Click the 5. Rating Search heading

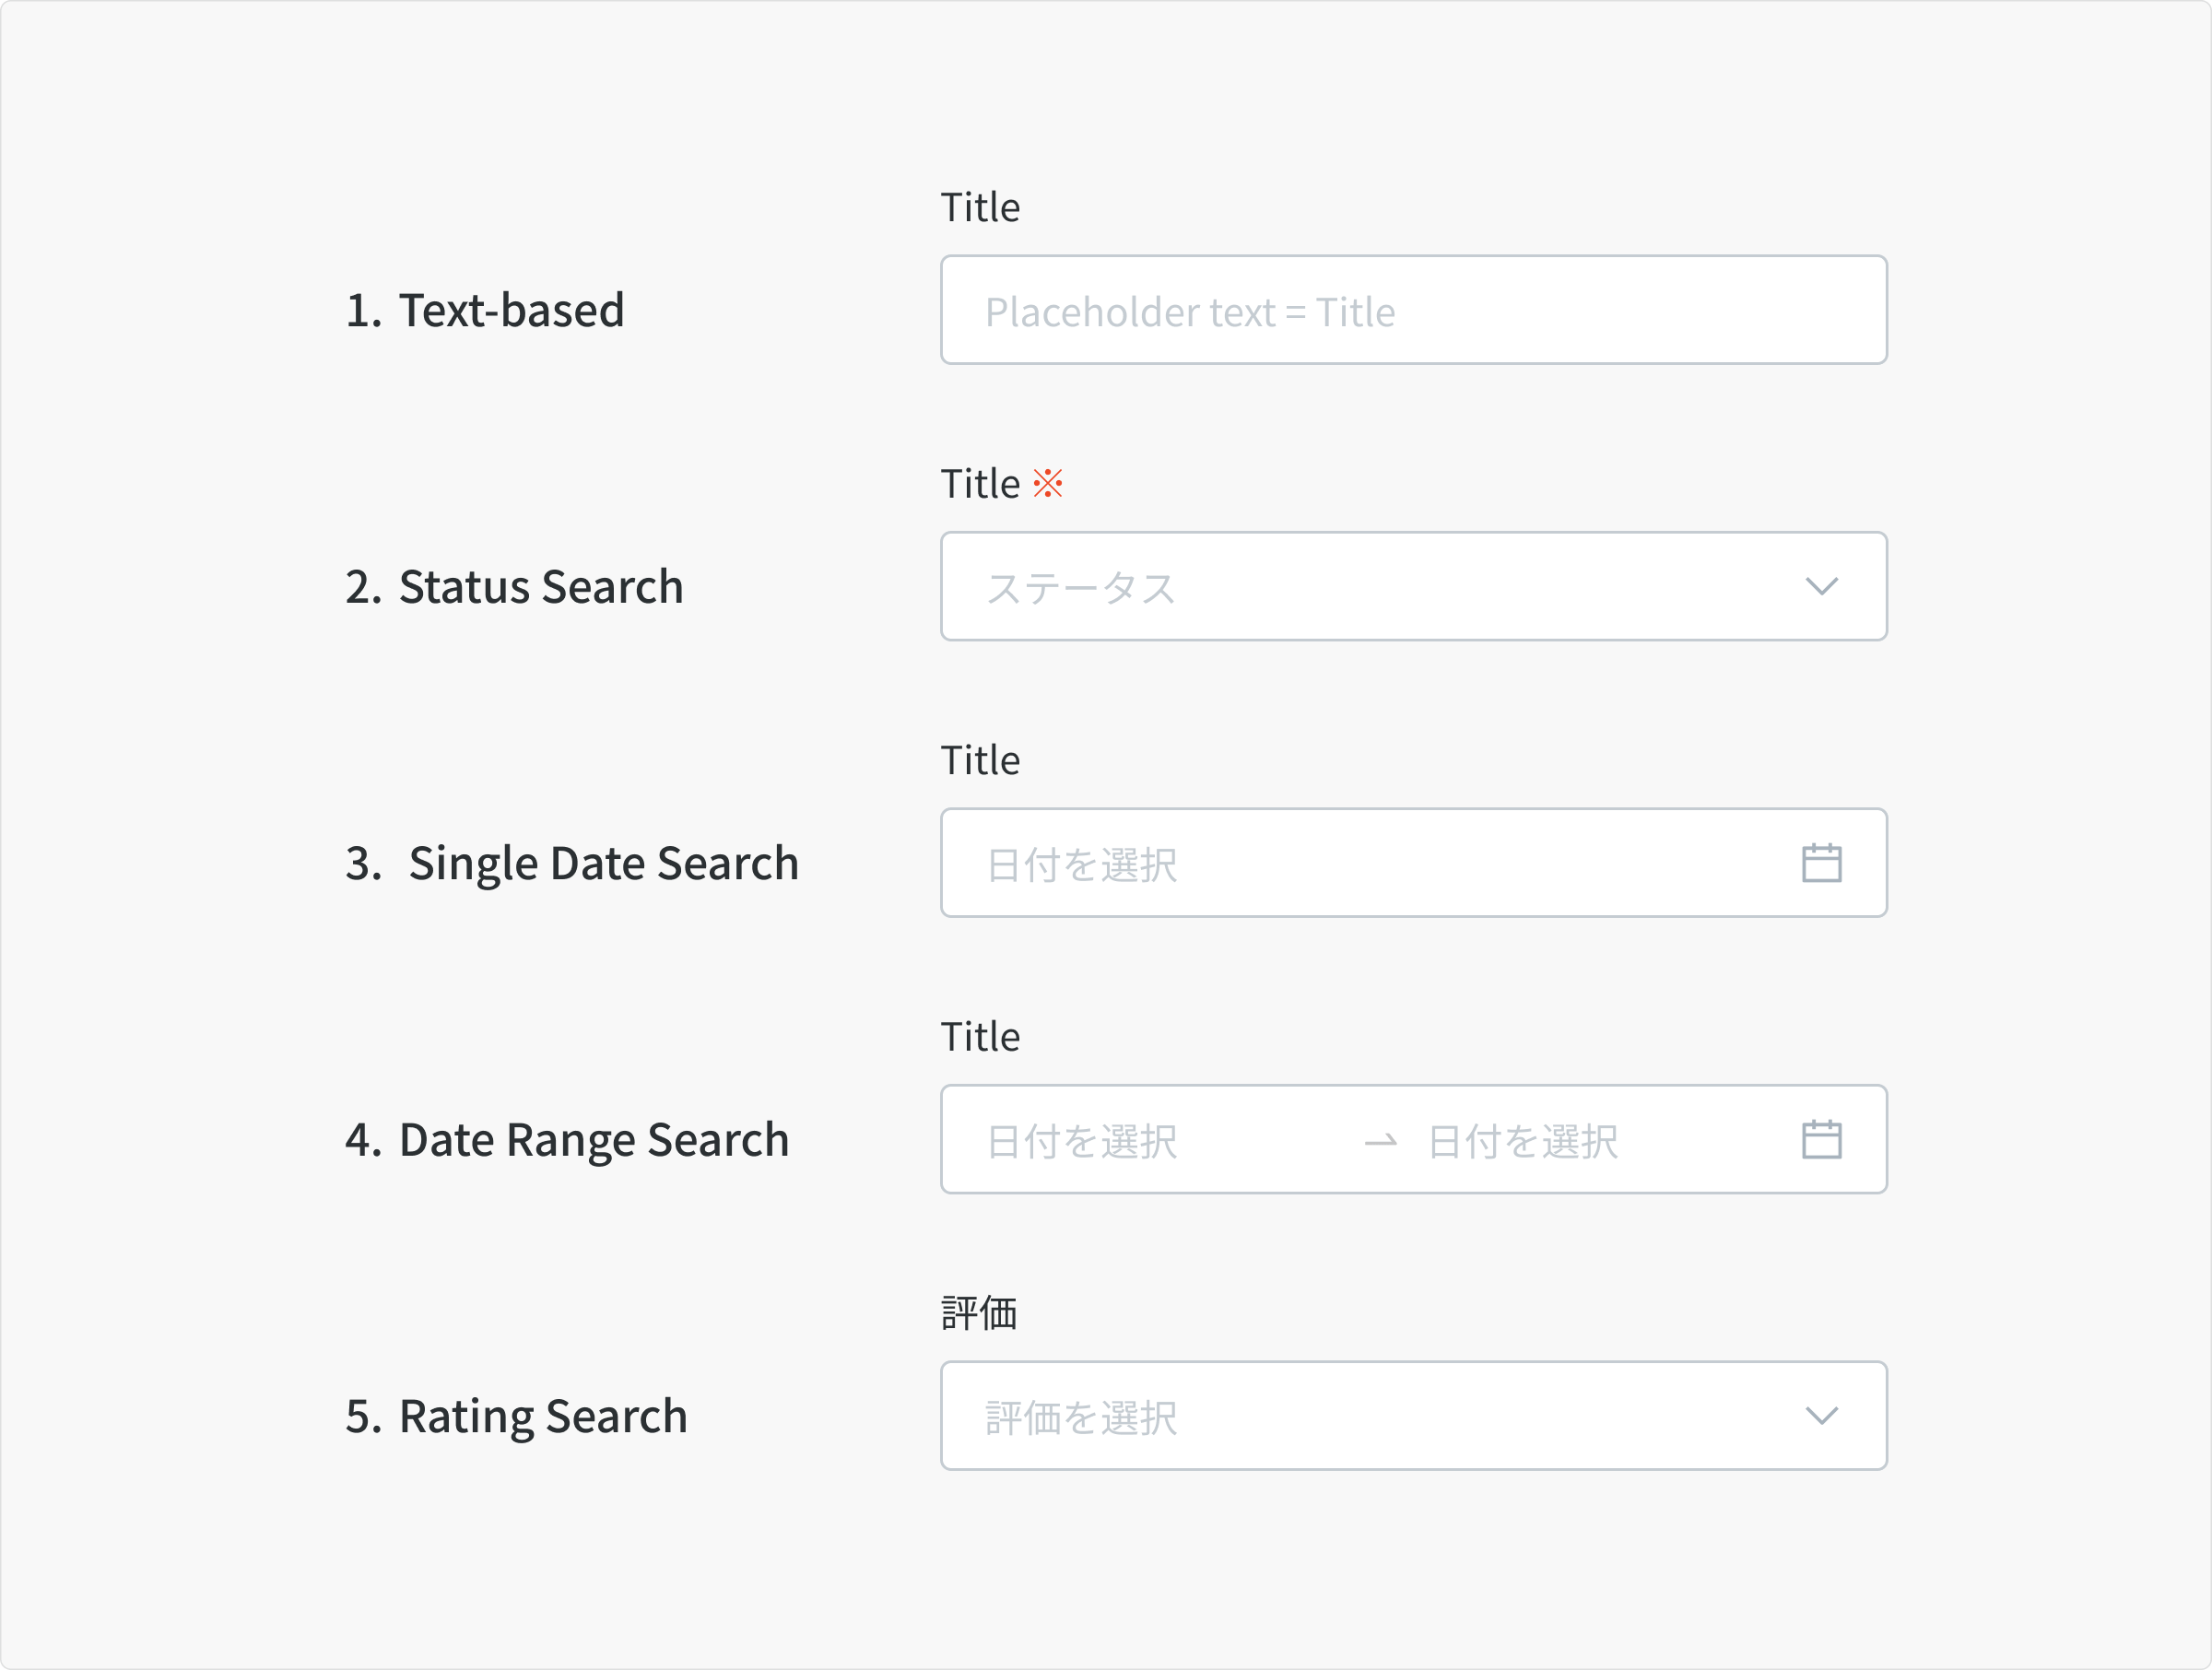[x=516, y=1417]
